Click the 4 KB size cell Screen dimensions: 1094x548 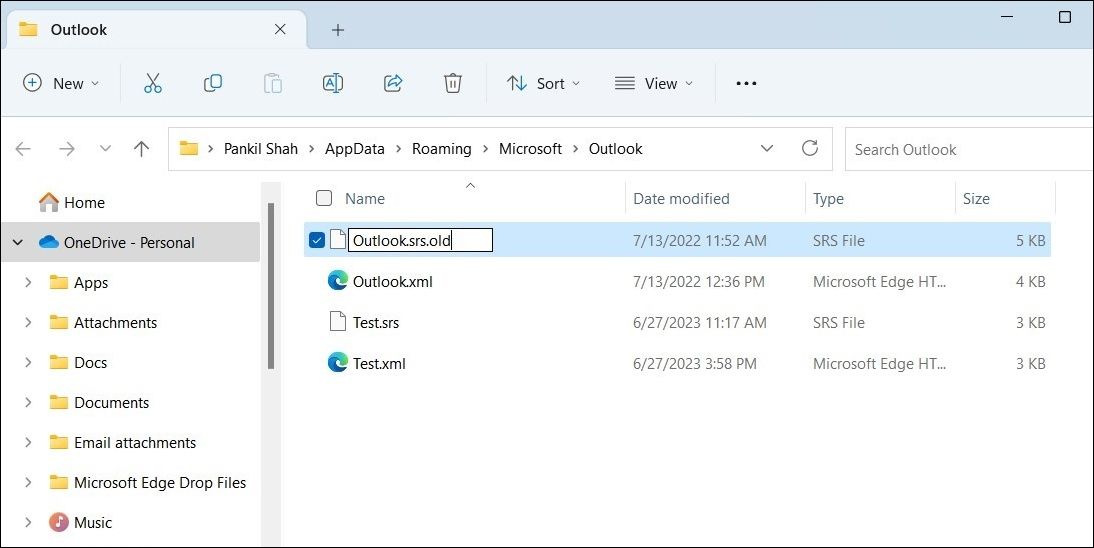tap(1030, 281)
